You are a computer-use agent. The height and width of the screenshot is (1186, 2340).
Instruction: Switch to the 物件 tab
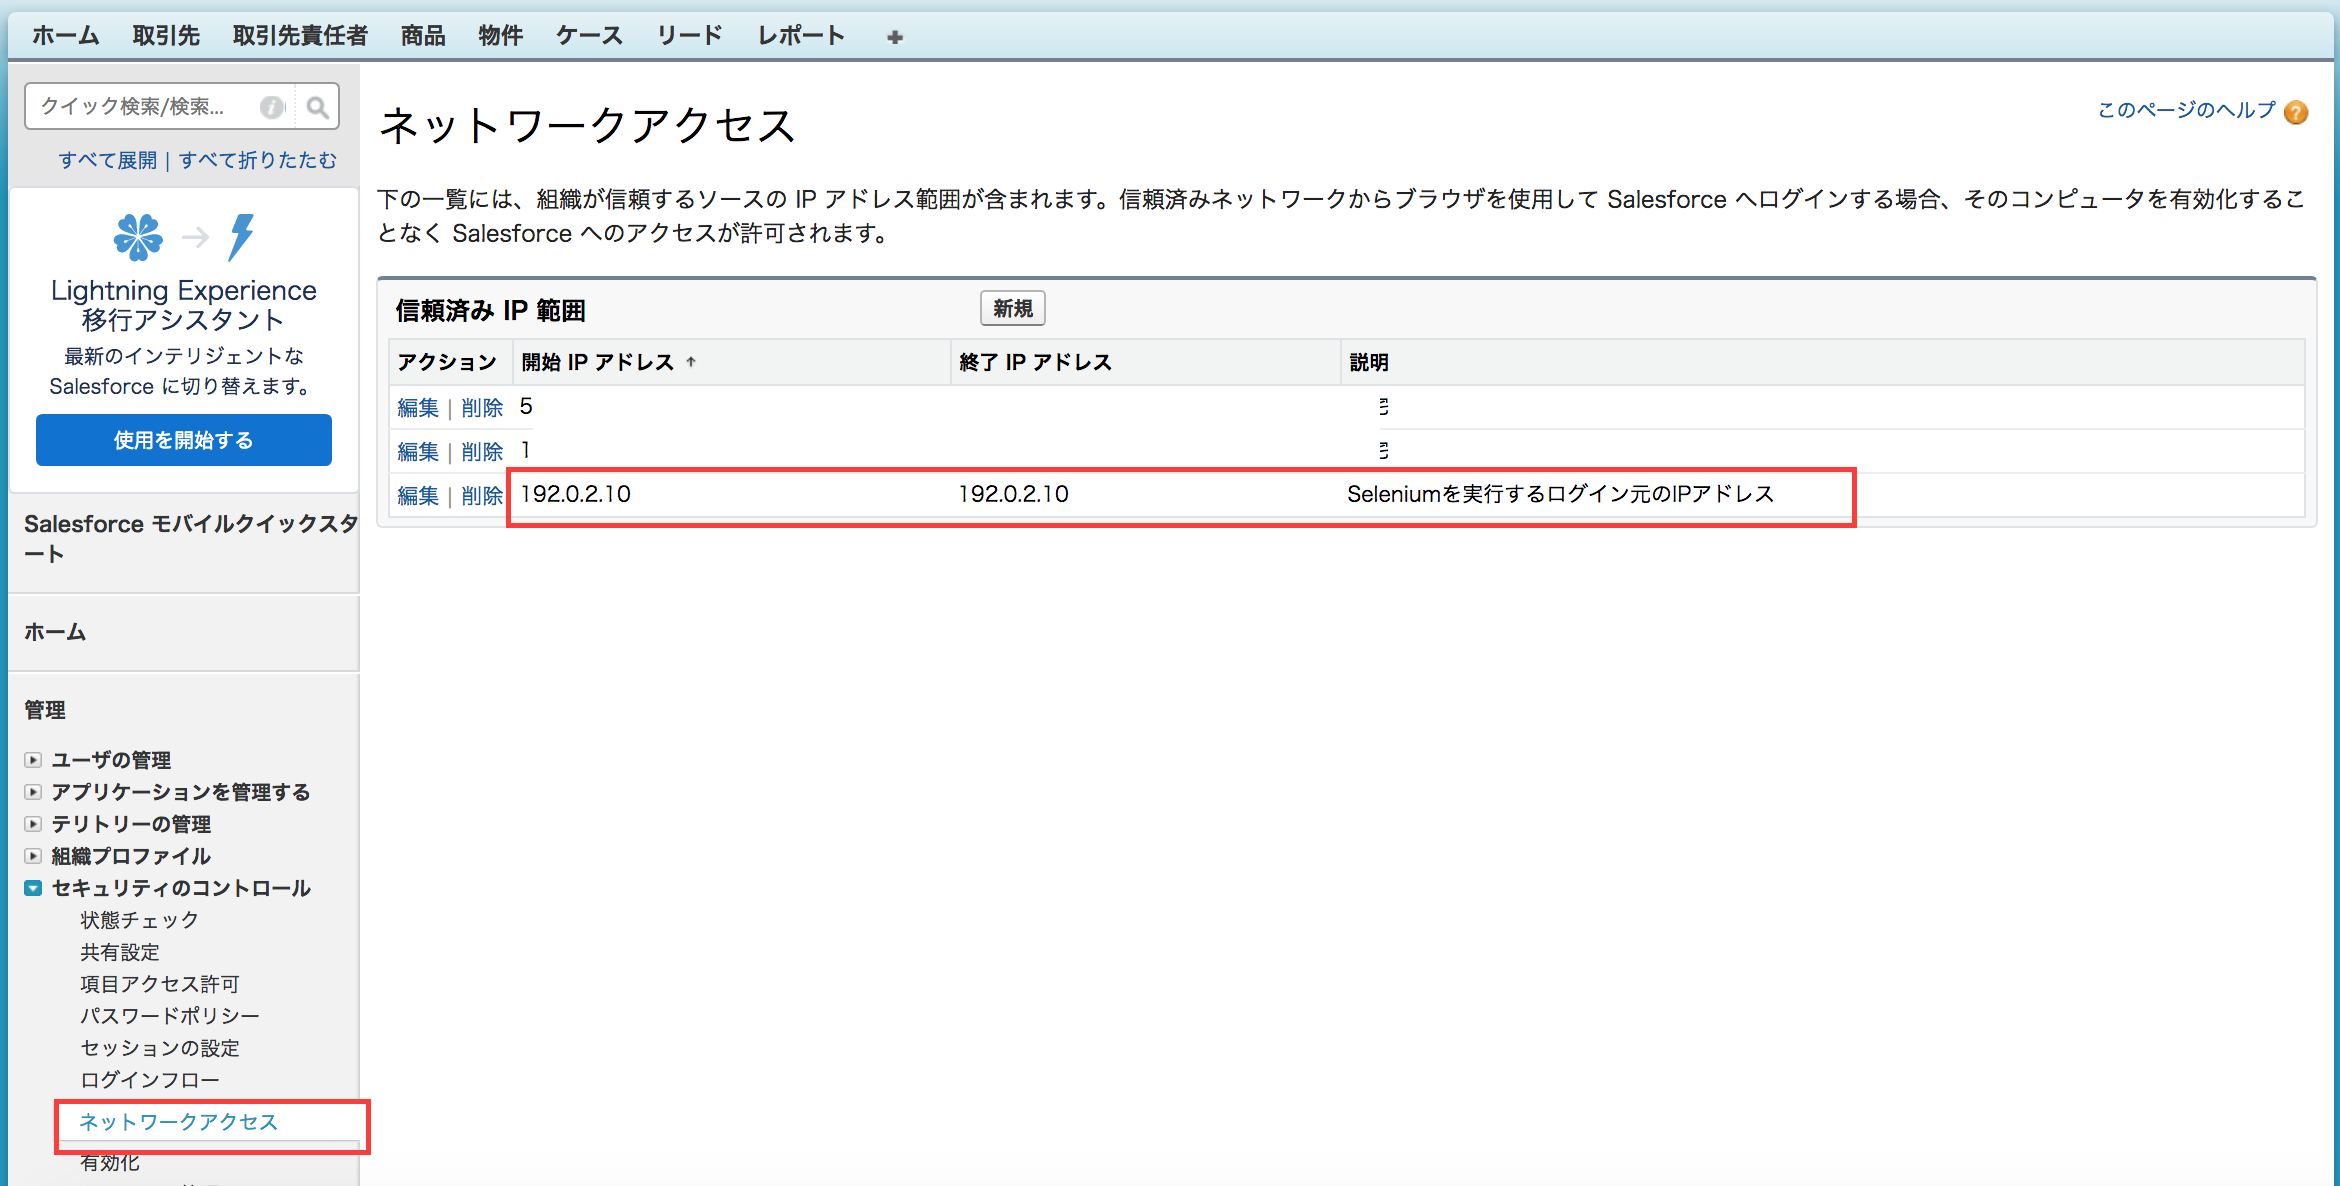pos(500,36)
